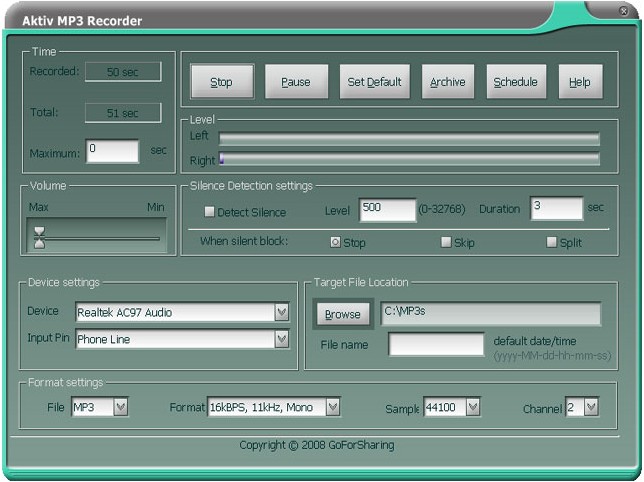
Task: Click the silence Duration input field
Action: point(557,209)
